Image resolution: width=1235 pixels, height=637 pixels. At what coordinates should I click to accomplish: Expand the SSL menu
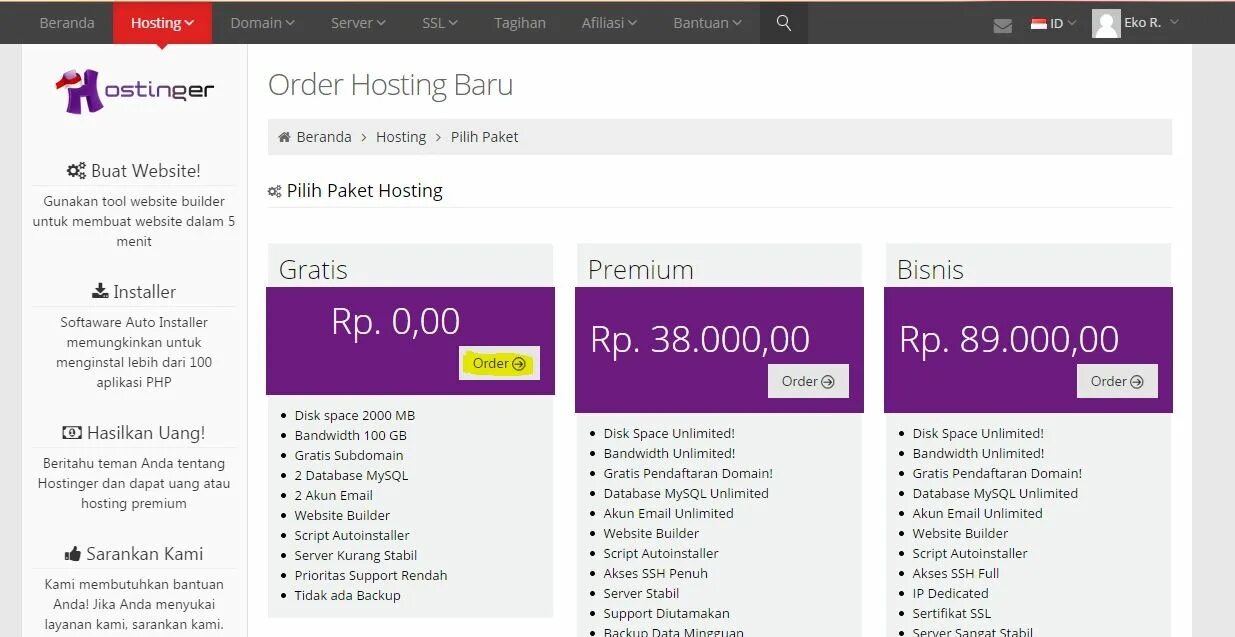tap(439, 22)
